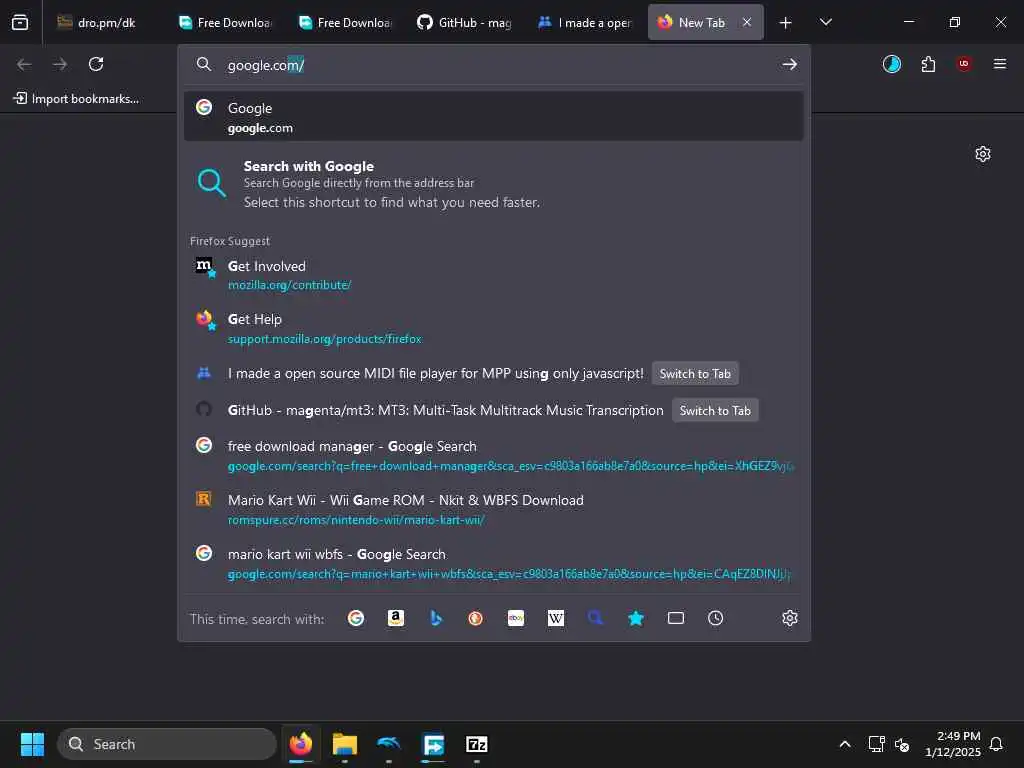Viewport: 1024px width, 768px height.
Task: Open Firefox from the taskbar
Action: click(x=301, y=744)
